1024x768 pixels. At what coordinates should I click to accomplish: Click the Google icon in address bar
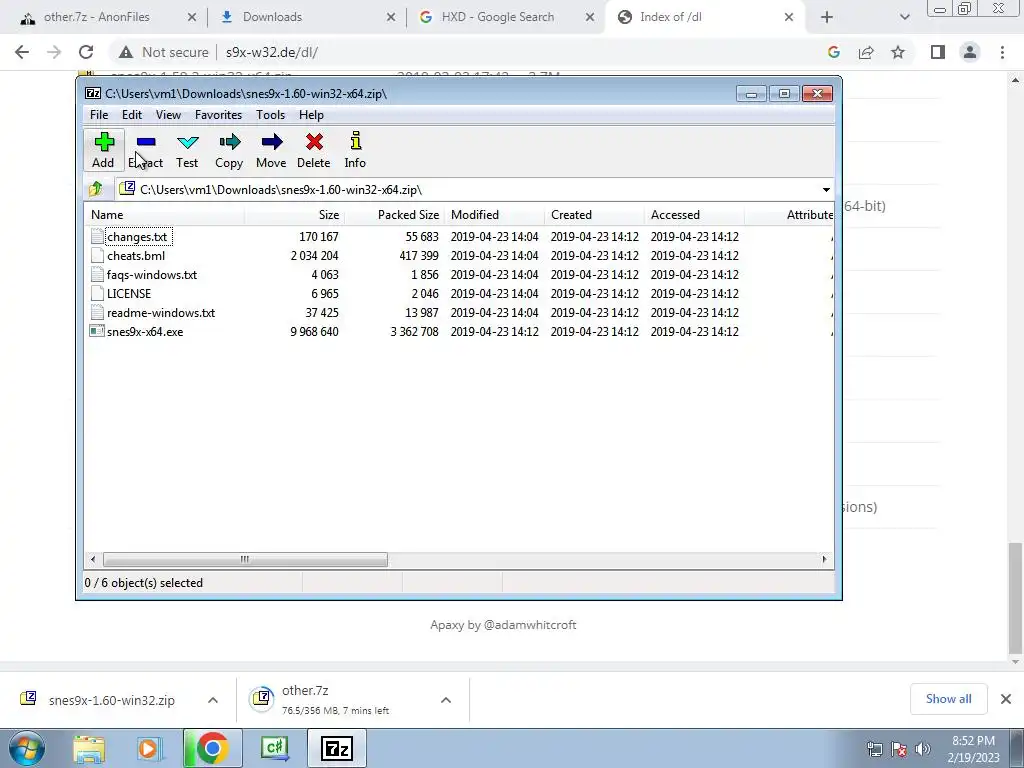click(834, 52)
